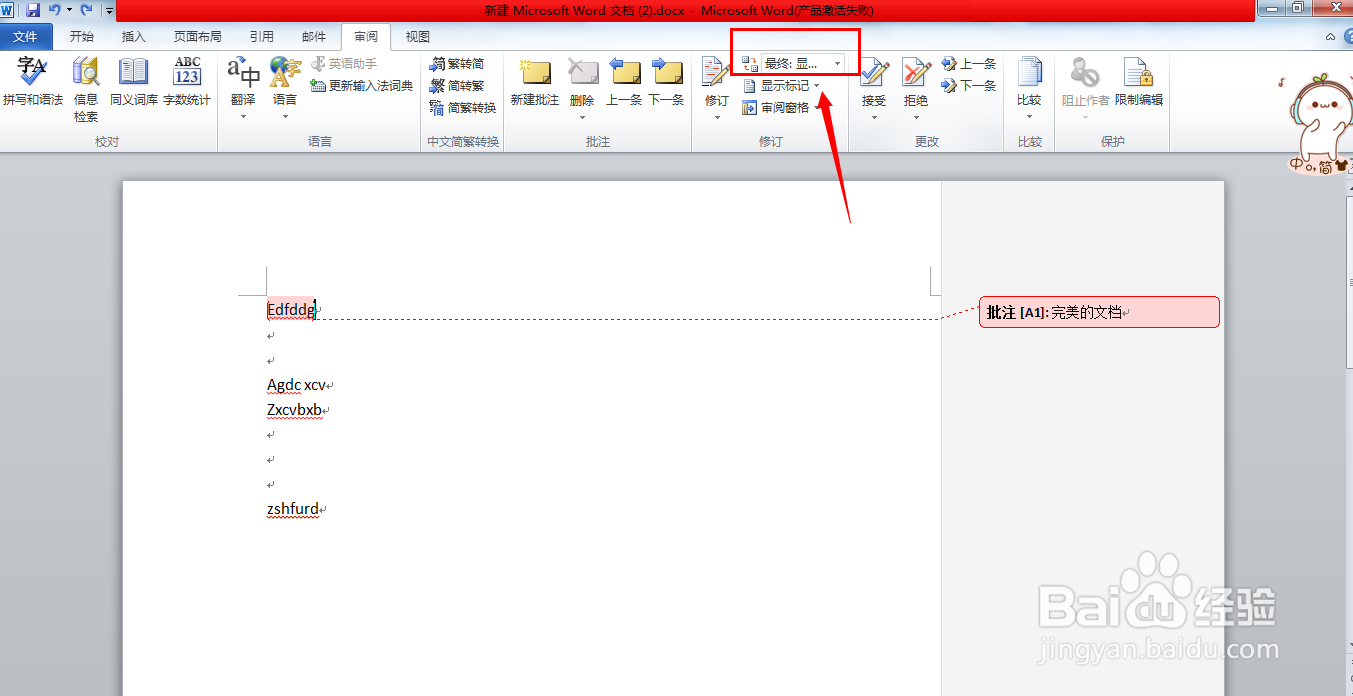Click the 接受 change icon
The height and width of the screenshot is (696, 1353).
tap(874, 73)
